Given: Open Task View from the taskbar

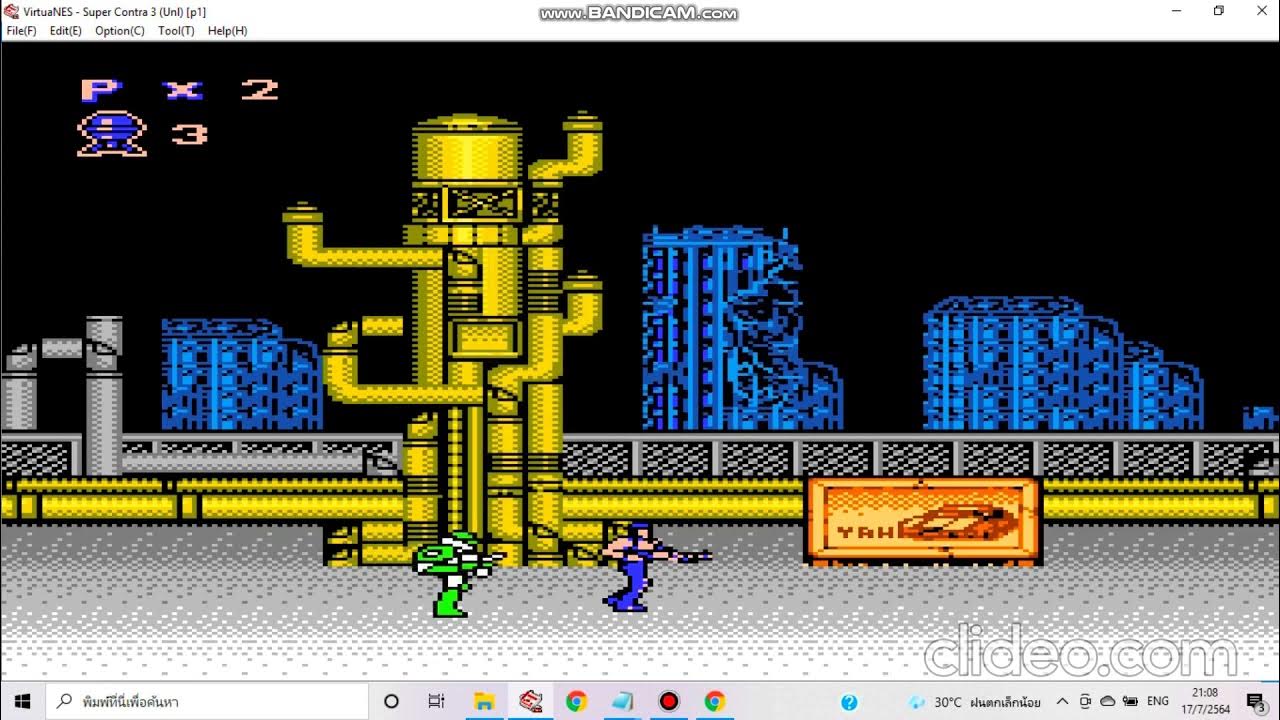Looking at the screenshot, I should (x=436, y=701).
